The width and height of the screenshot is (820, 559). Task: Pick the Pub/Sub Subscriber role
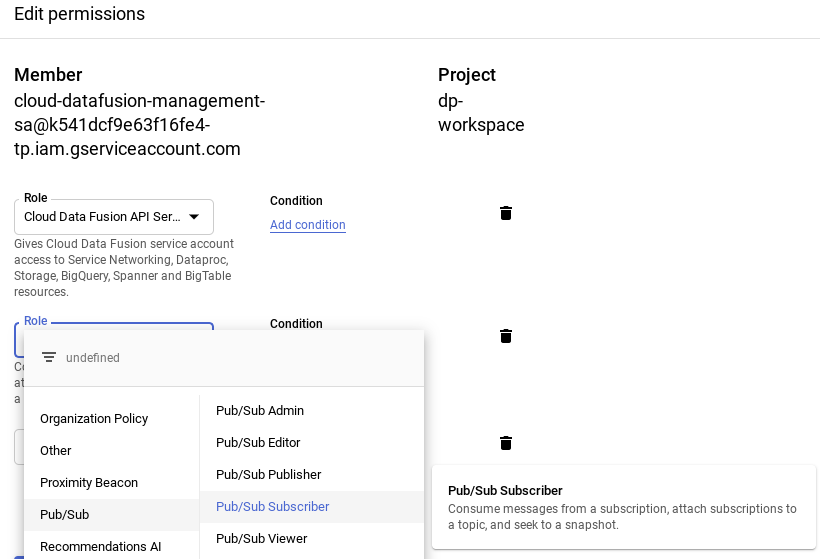273,507
